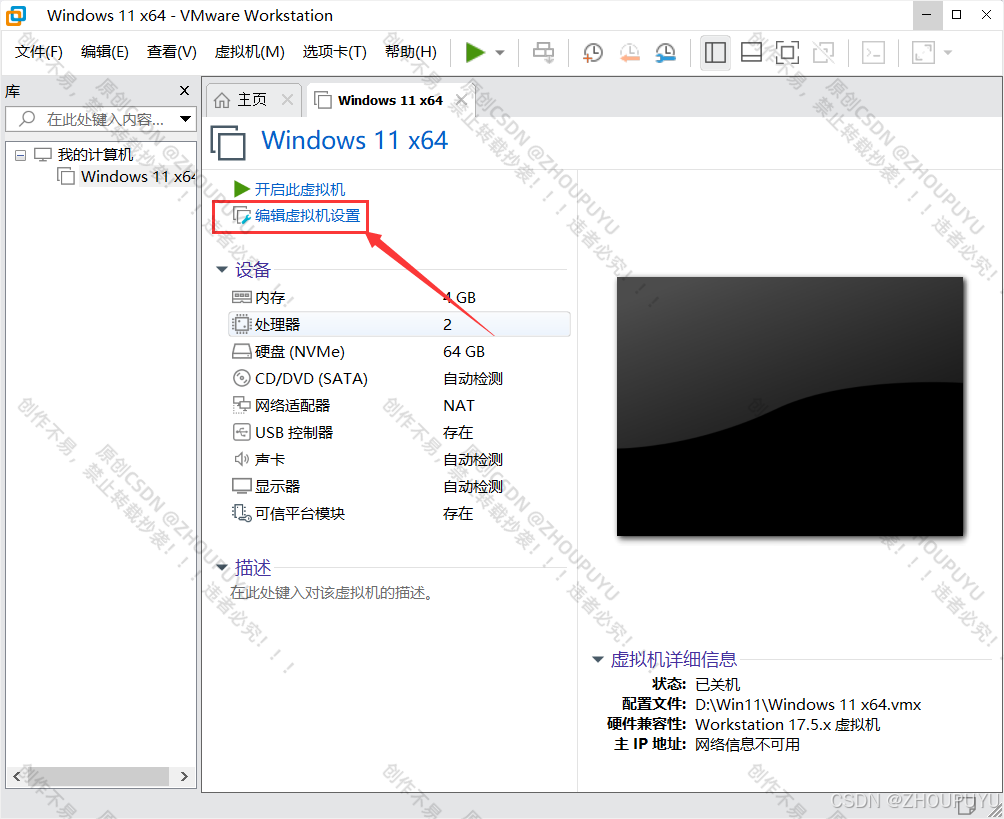Click the stretch guest display icon
1004x819 pixels.
(923, 53)
